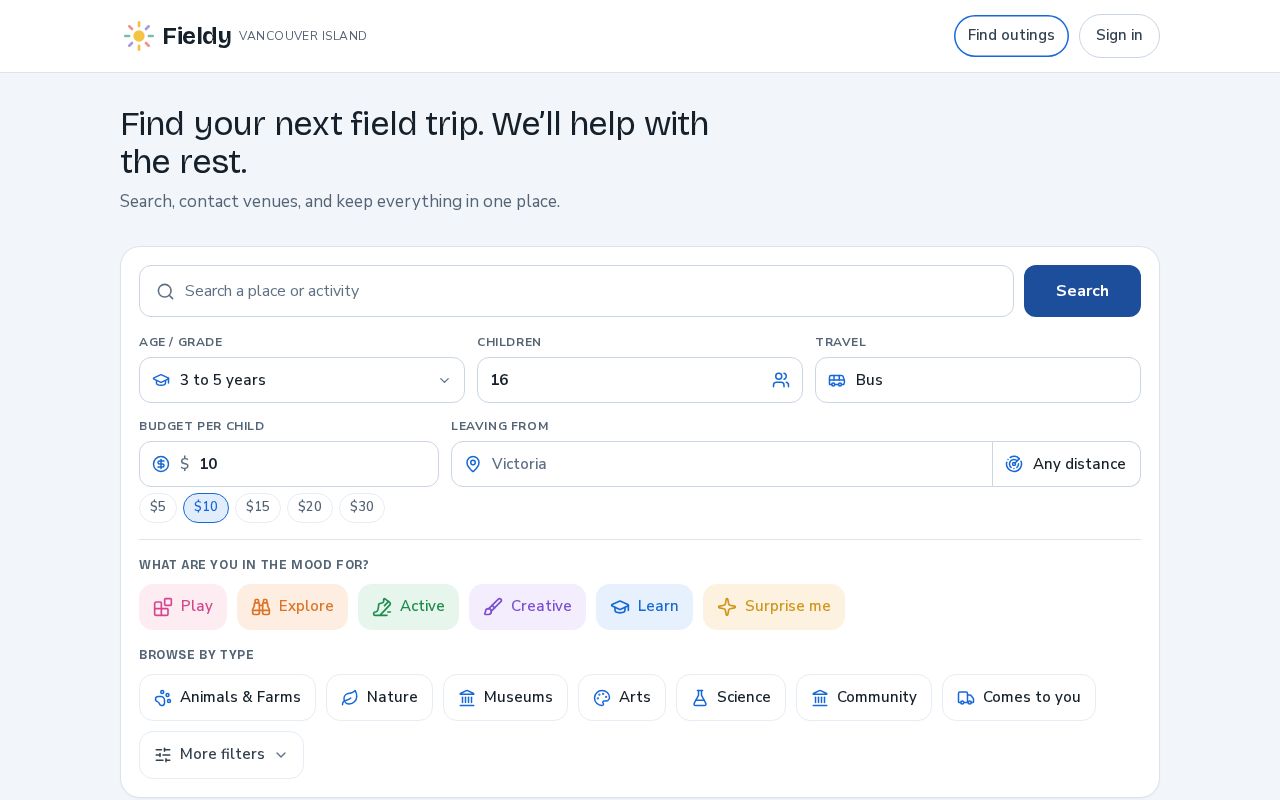Click the brush icon on Creative chip
Image resolution: width=1280 pixels, height=800 pixels.
click(493, 607)
